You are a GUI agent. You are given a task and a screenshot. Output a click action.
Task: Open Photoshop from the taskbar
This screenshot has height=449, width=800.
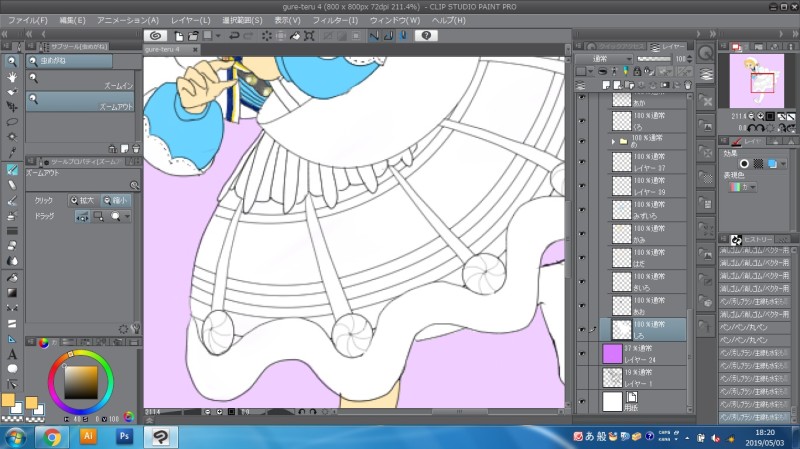click(x=125, y=437)
